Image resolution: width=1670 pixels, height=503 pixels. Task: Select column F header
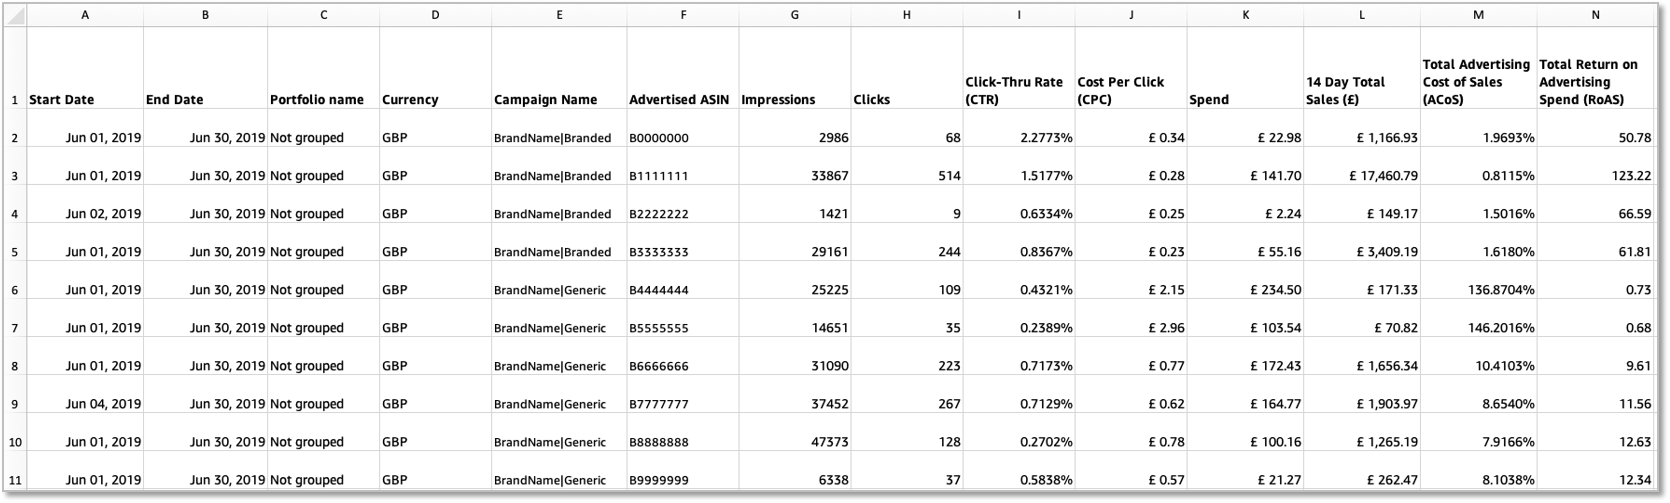pyautogui.click(x=682, y=15)
